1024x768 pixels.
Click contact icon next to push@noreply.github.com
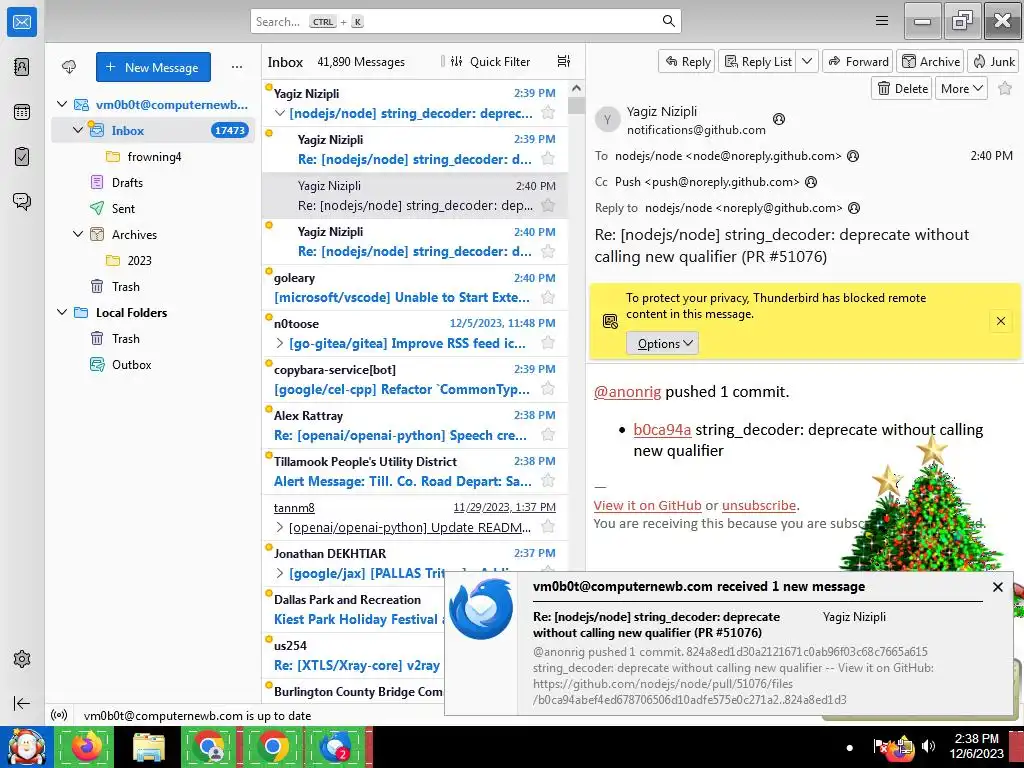(x=810, y=182)
